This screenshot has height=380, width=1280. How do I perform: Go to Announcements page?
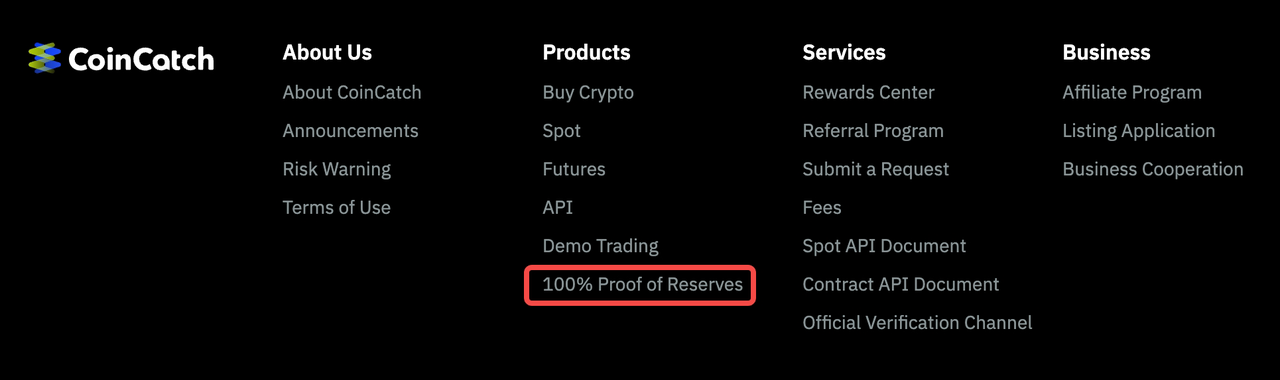click(351, 131)
